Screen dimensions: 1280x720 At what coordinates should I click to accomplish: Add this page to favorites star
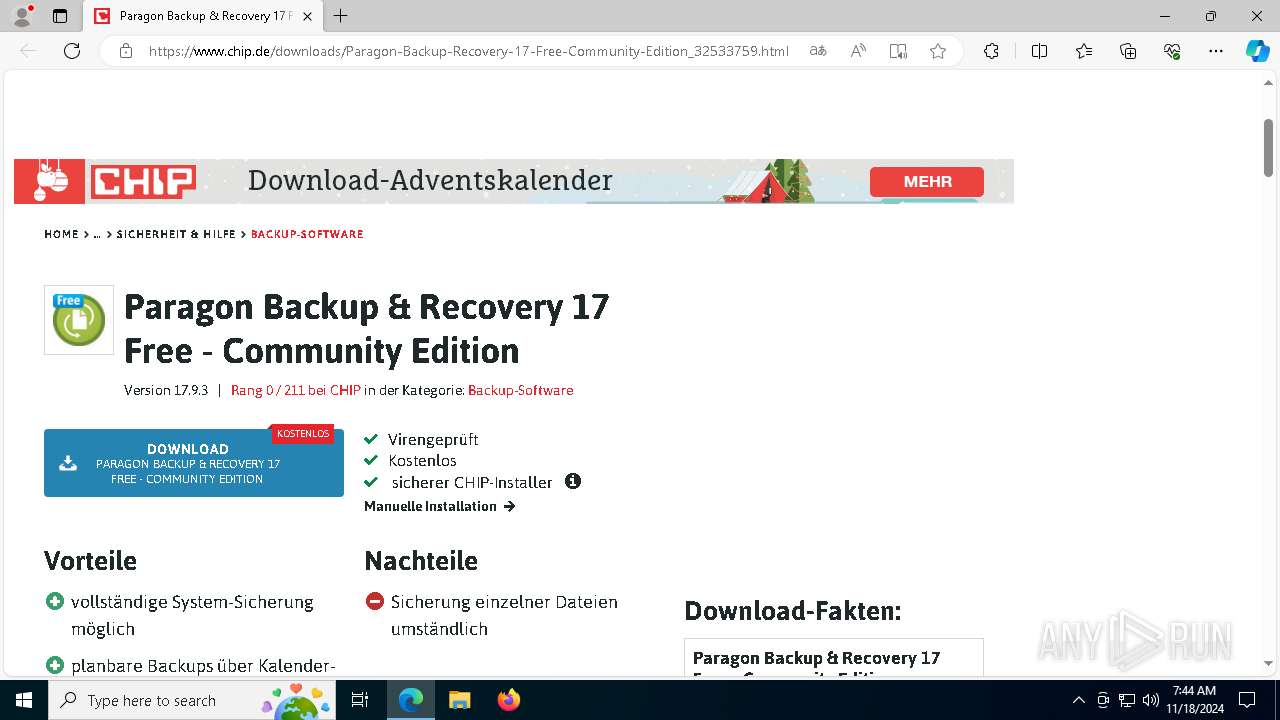938,51
